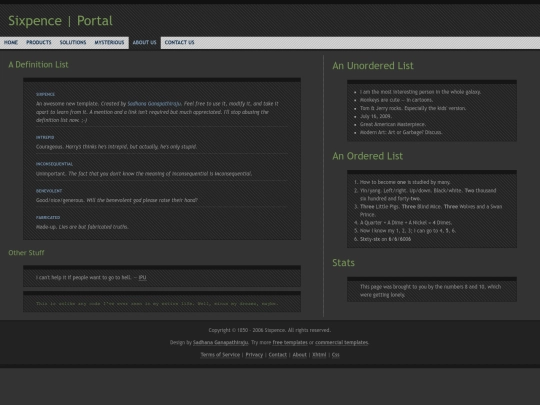The image size is (540, 405).
Task: Click the 'Benevolent' definition term
Action: point(49,191)
